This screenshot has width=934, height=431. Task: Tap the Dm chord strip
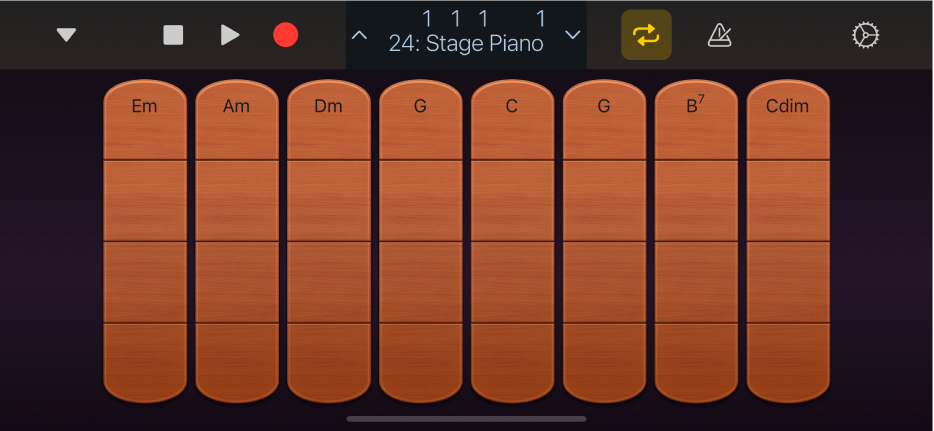(x=328, y=120)
